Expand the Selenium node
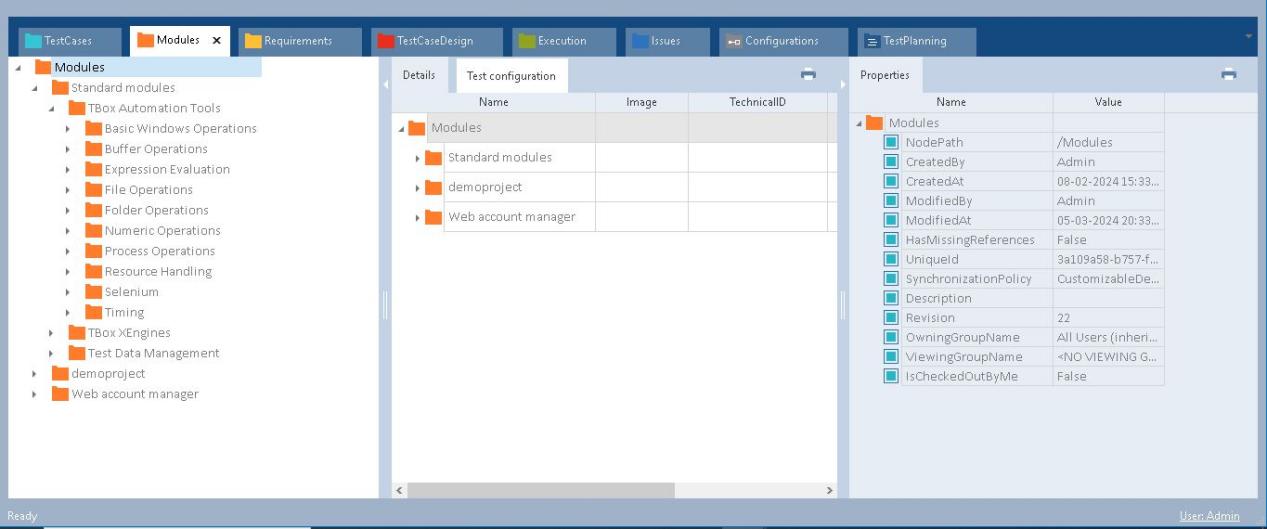This screenshot has width=1267, height=529. pos(68,292)
